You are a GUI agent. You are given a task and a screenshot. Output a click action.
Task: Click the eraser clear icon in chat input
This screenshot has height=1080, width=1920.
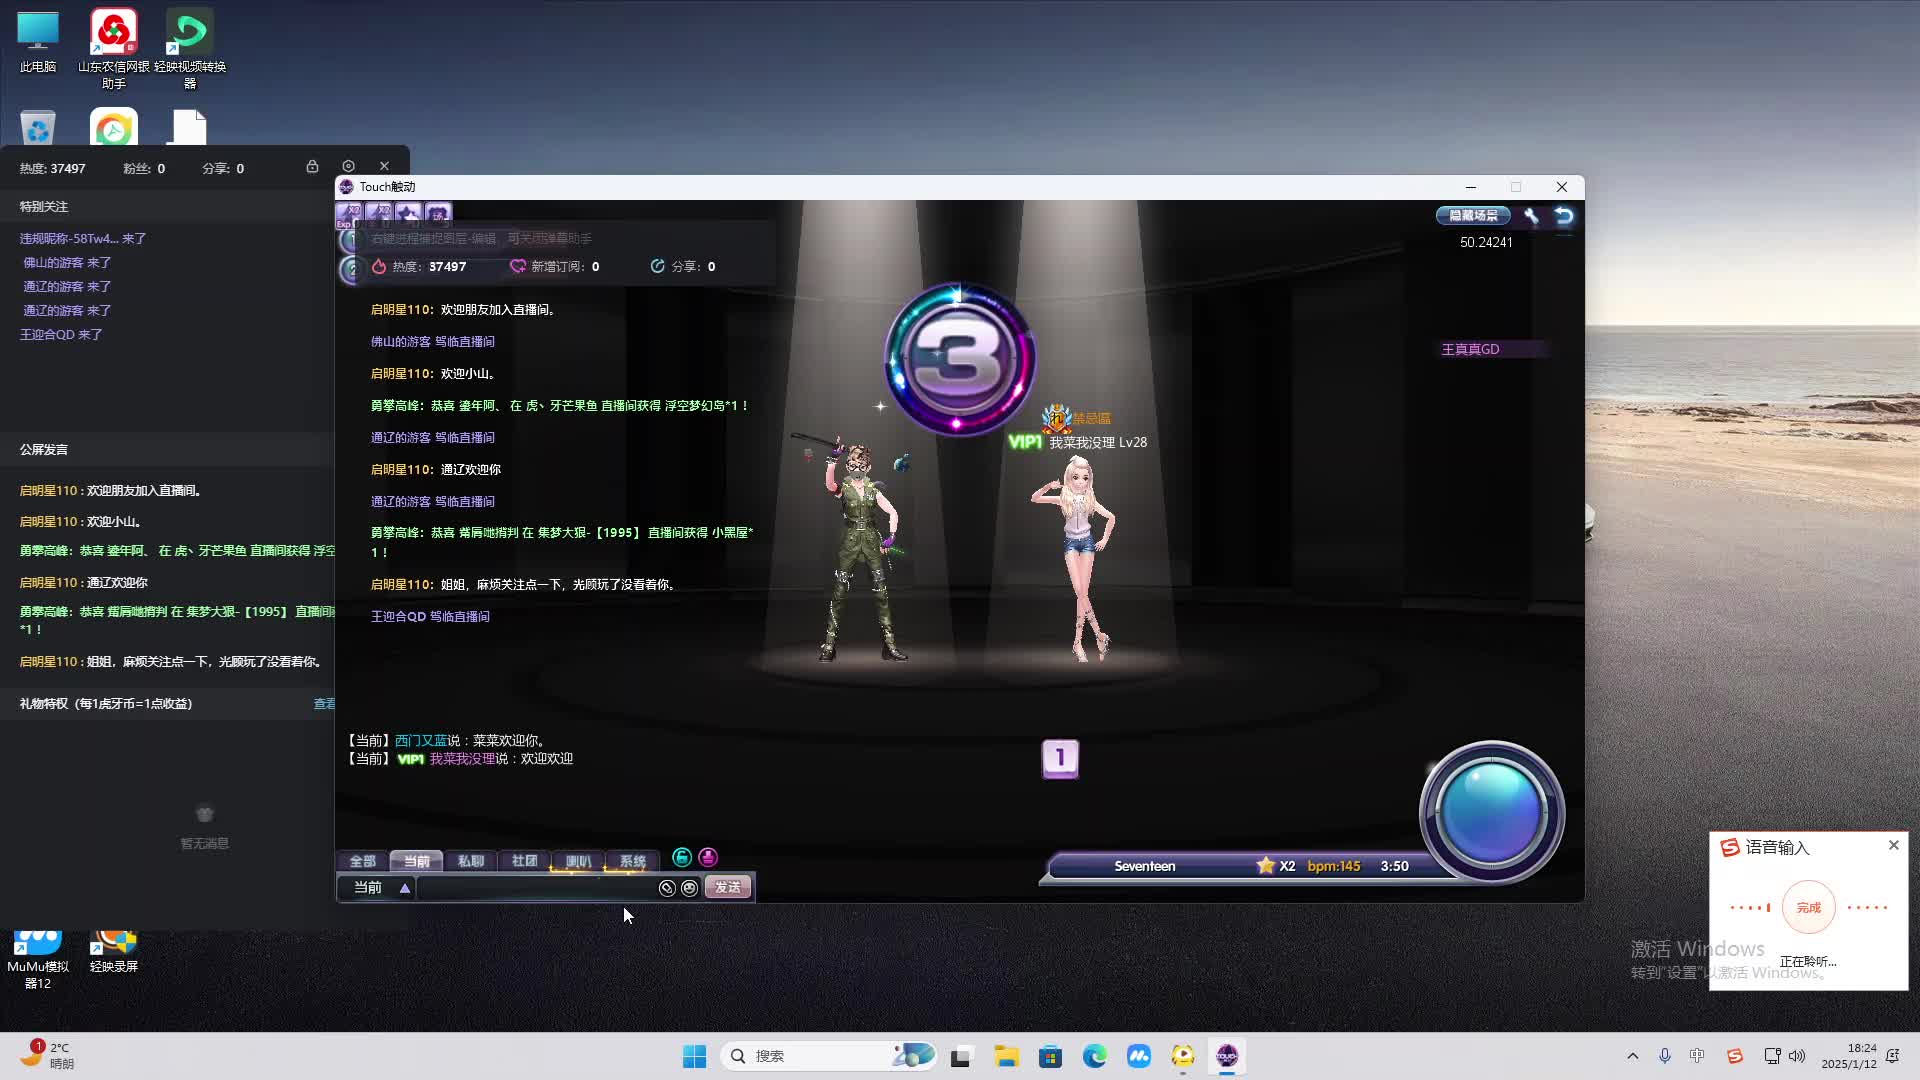(667, 888)
